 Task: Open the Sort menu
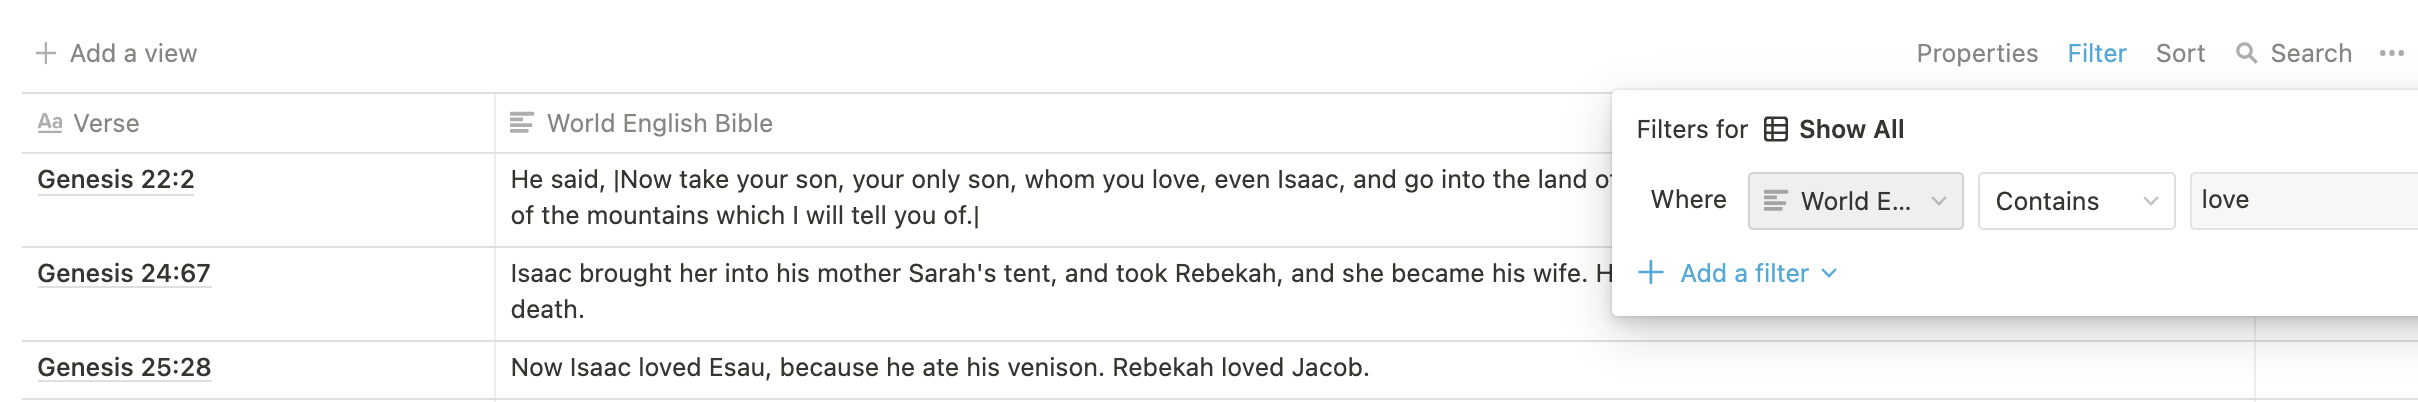(2180, 53)
